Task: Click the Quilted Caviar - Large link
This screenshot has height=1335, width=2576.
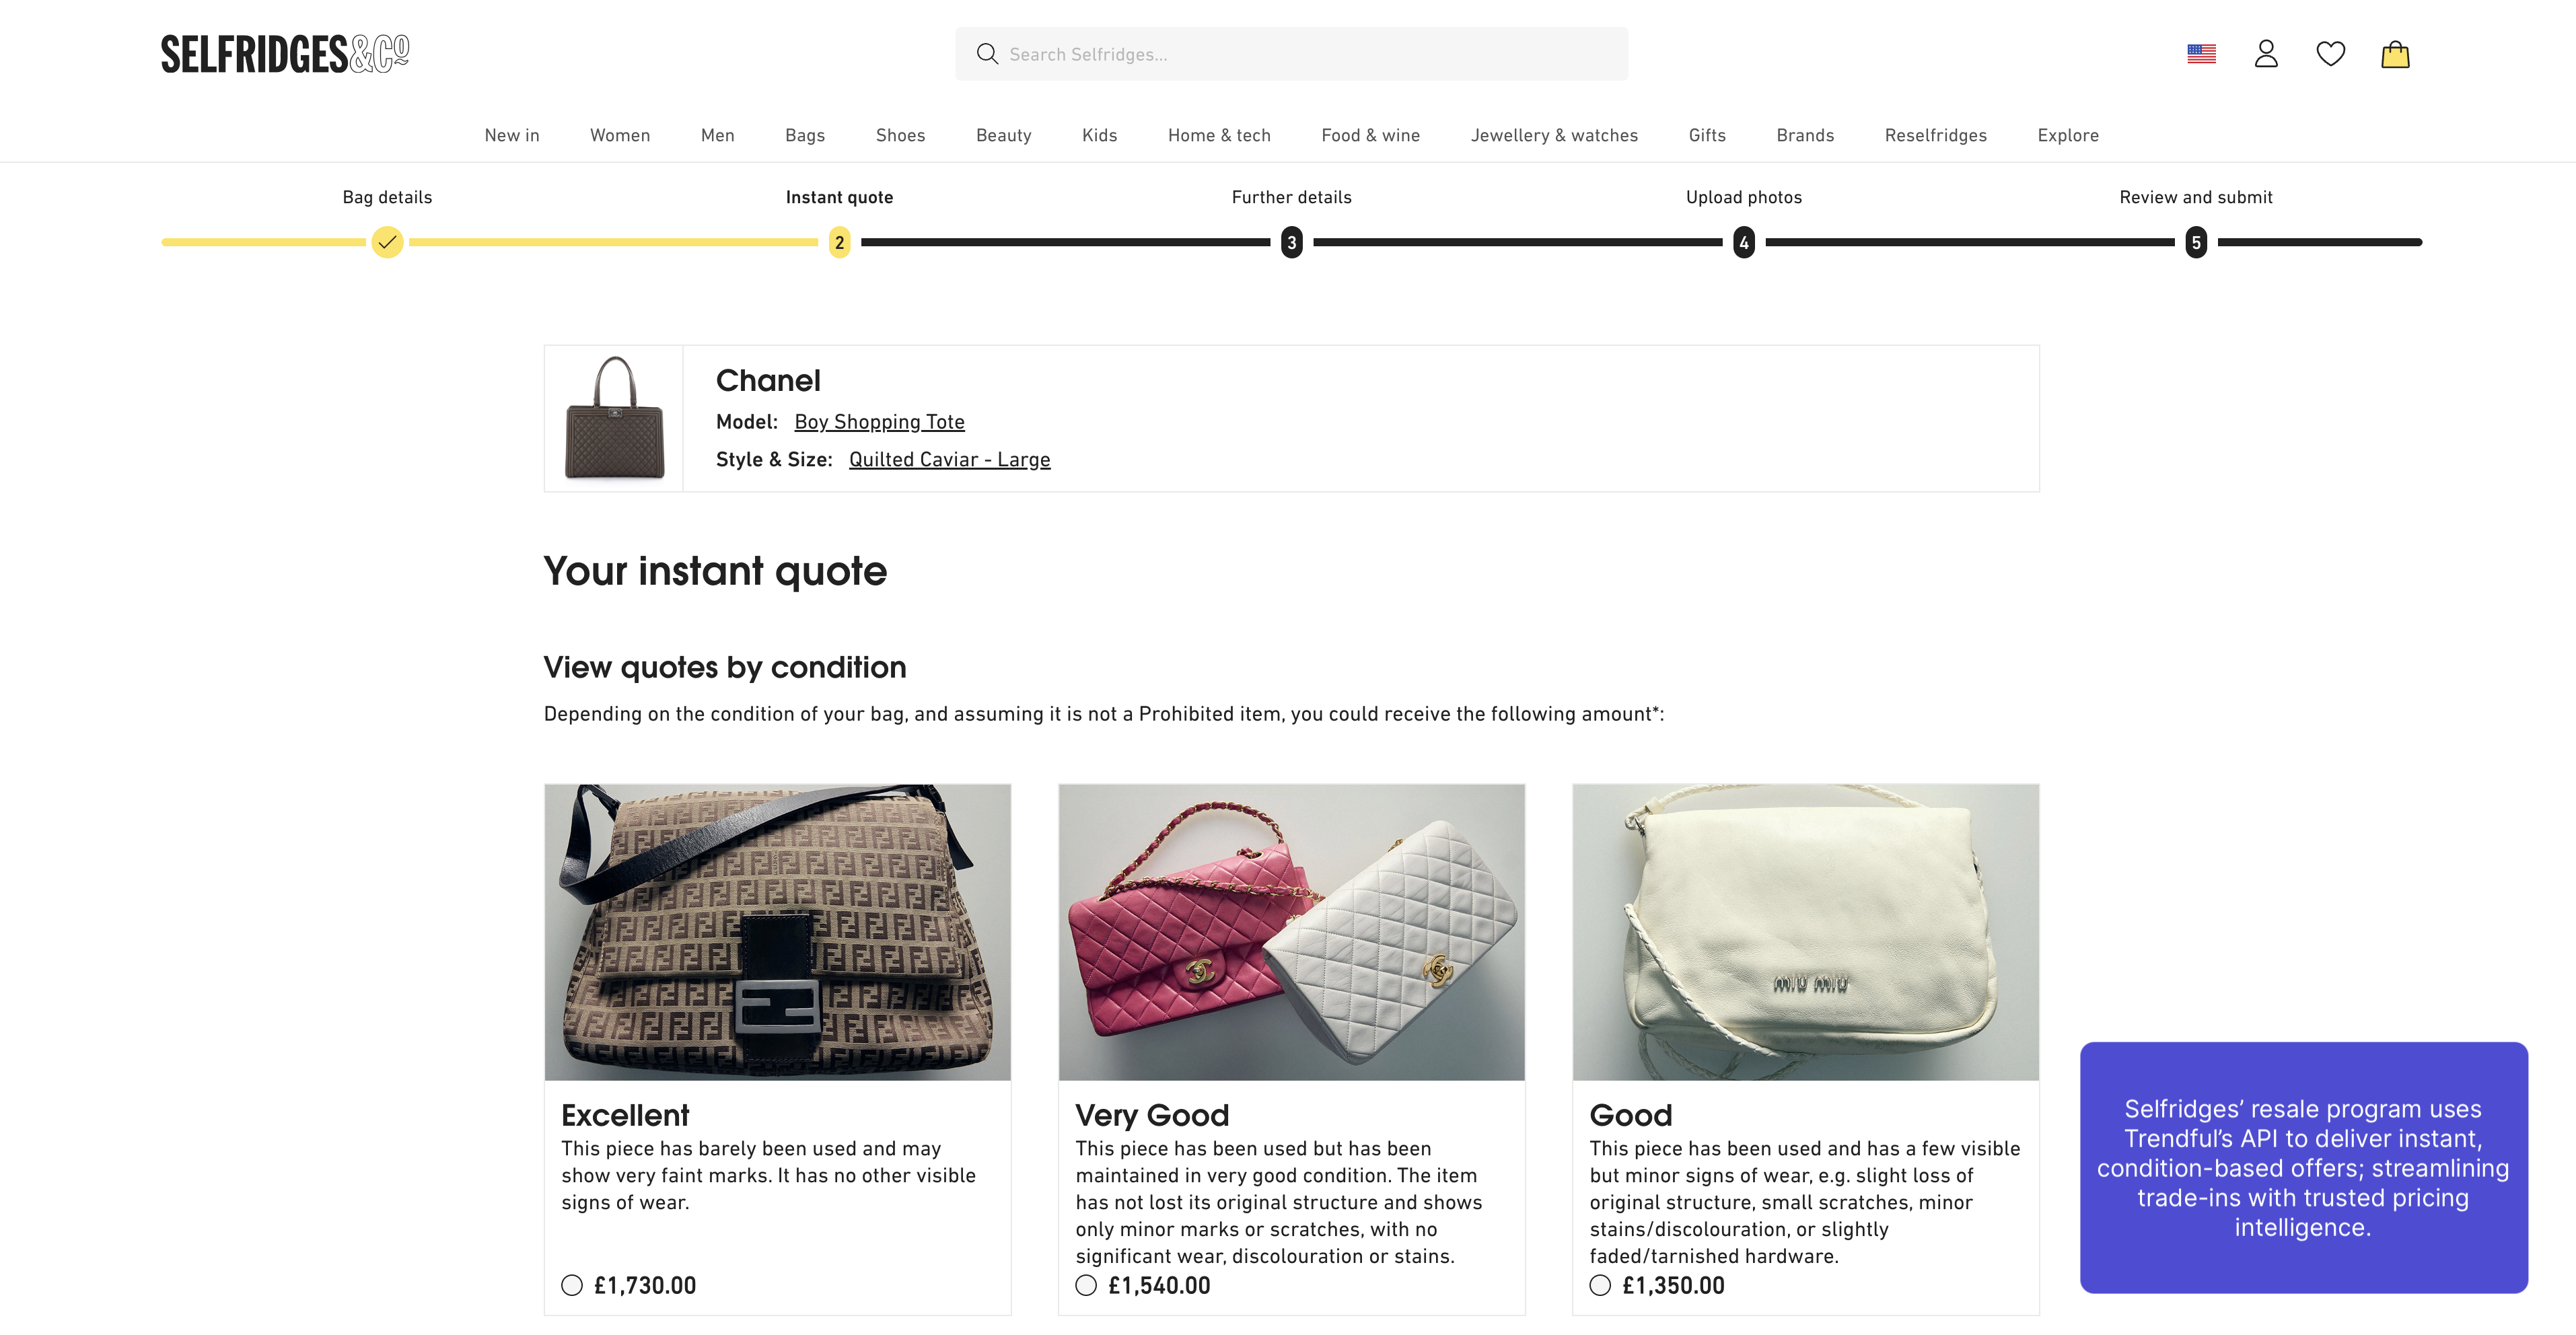Action: point(949,460)
